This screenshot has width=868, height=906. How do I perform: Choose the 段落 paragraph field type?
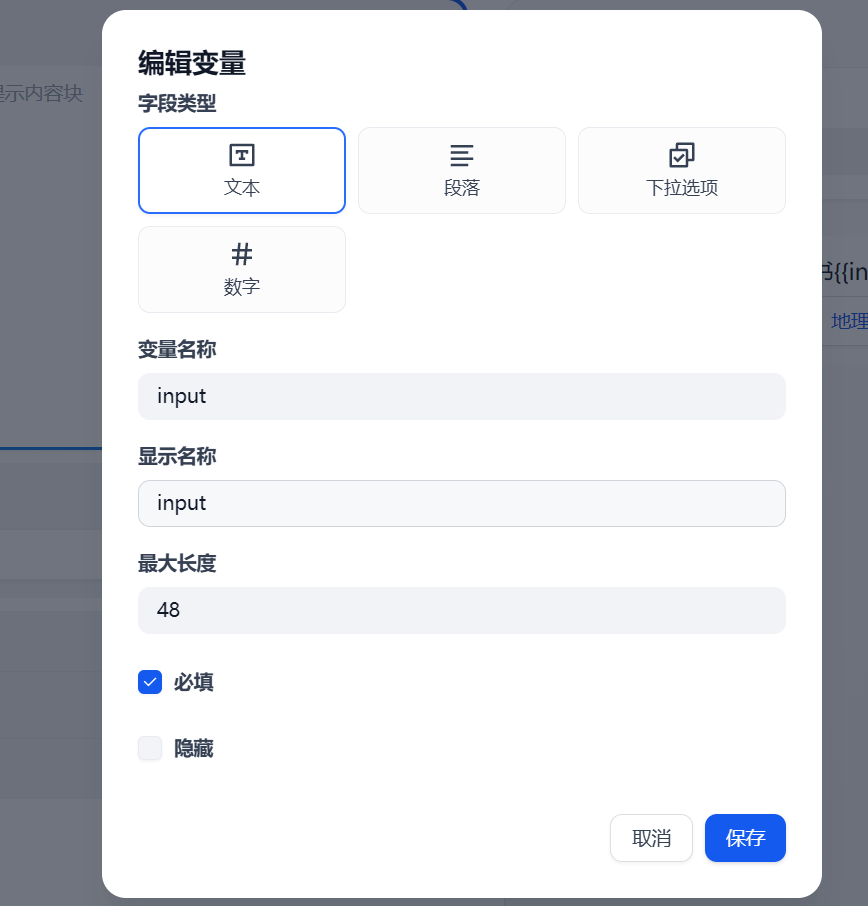(x=462, y=170)
